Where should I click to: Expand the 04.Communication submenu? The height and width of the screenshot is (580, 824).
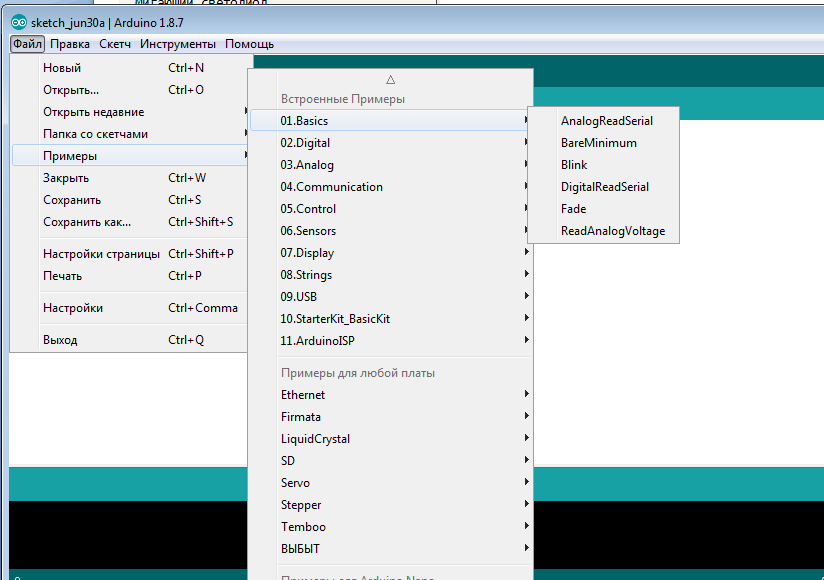coord(390,187)
